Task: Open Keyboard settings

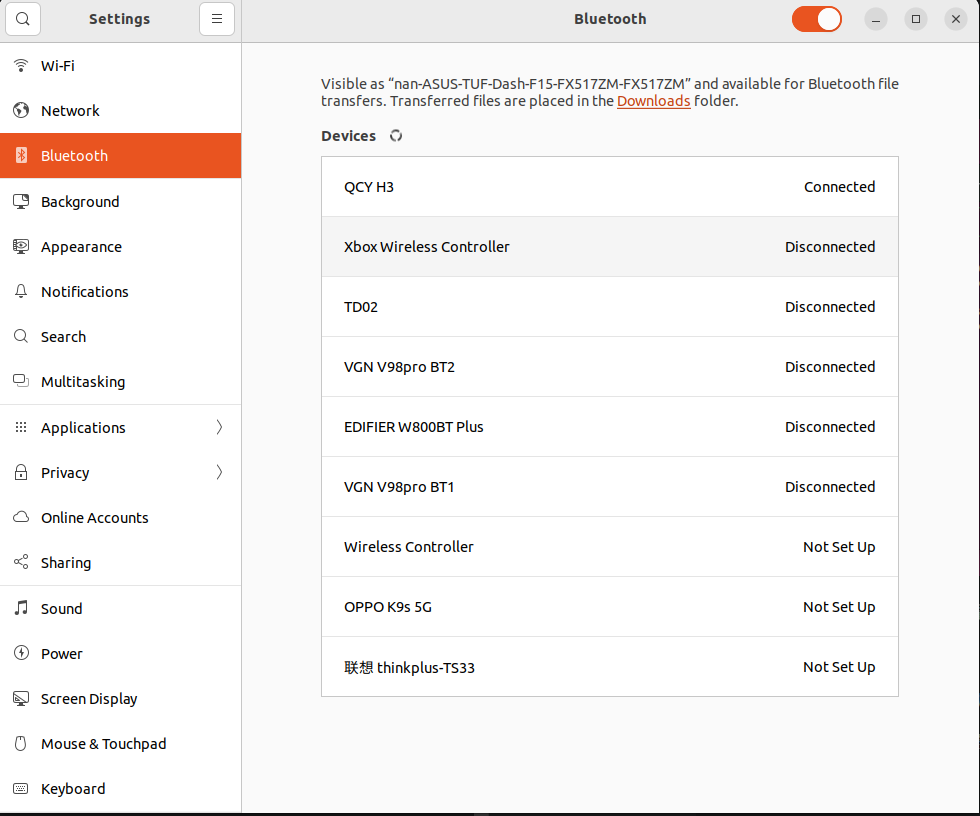Action: pyautogui.click(x=121, y=789)
